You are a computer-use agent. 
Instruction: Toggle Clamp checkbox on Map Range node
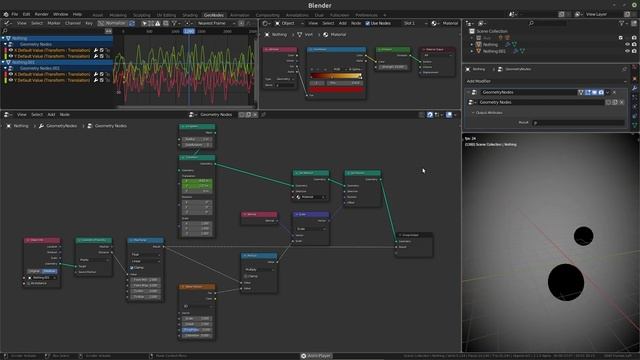click(x=131, y=268)
